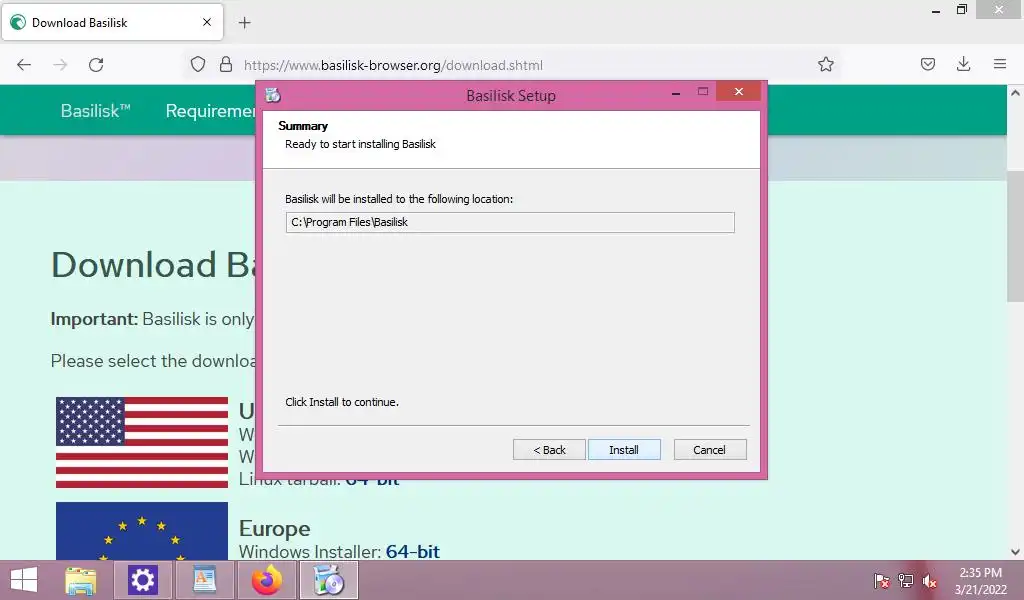Click the Basilisk Setup title bar icon
Screen dimensions: 1024x600
[x=273, y=95]
